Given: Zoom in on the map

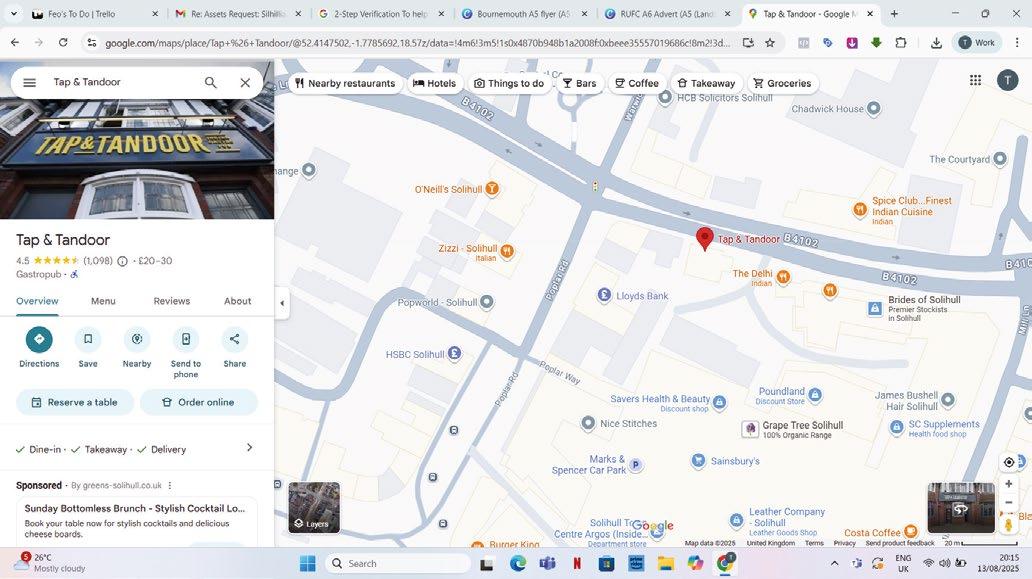Looking at the screenshot, I should pyautogui.click(x=1008, y=484).
